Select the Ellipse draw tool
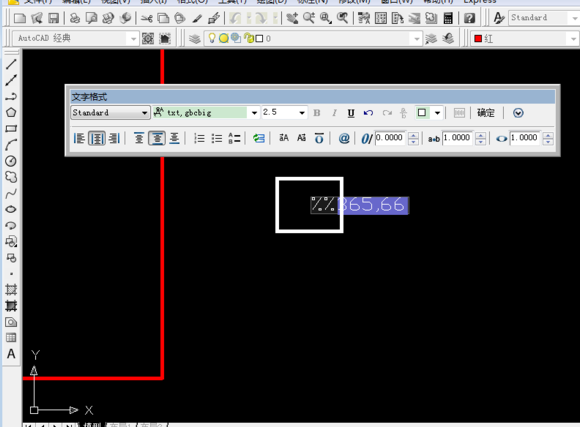 pos(11,209)
